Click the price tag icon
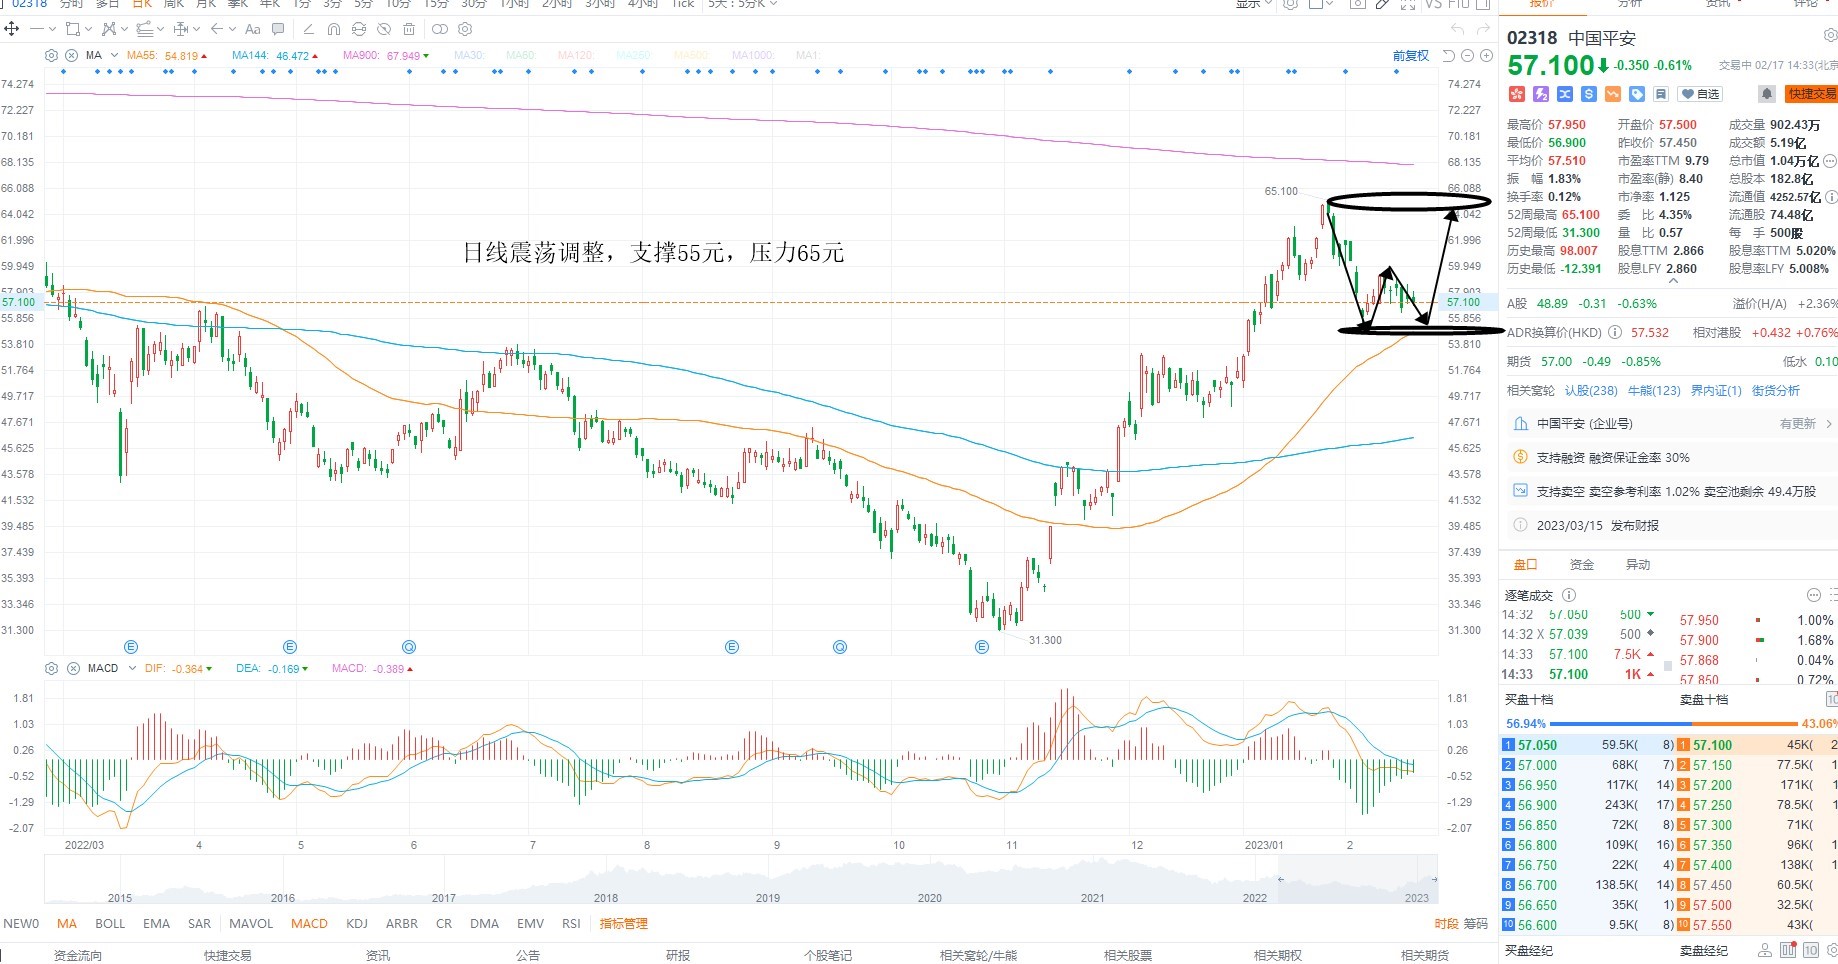 (x=1637, y=93)
